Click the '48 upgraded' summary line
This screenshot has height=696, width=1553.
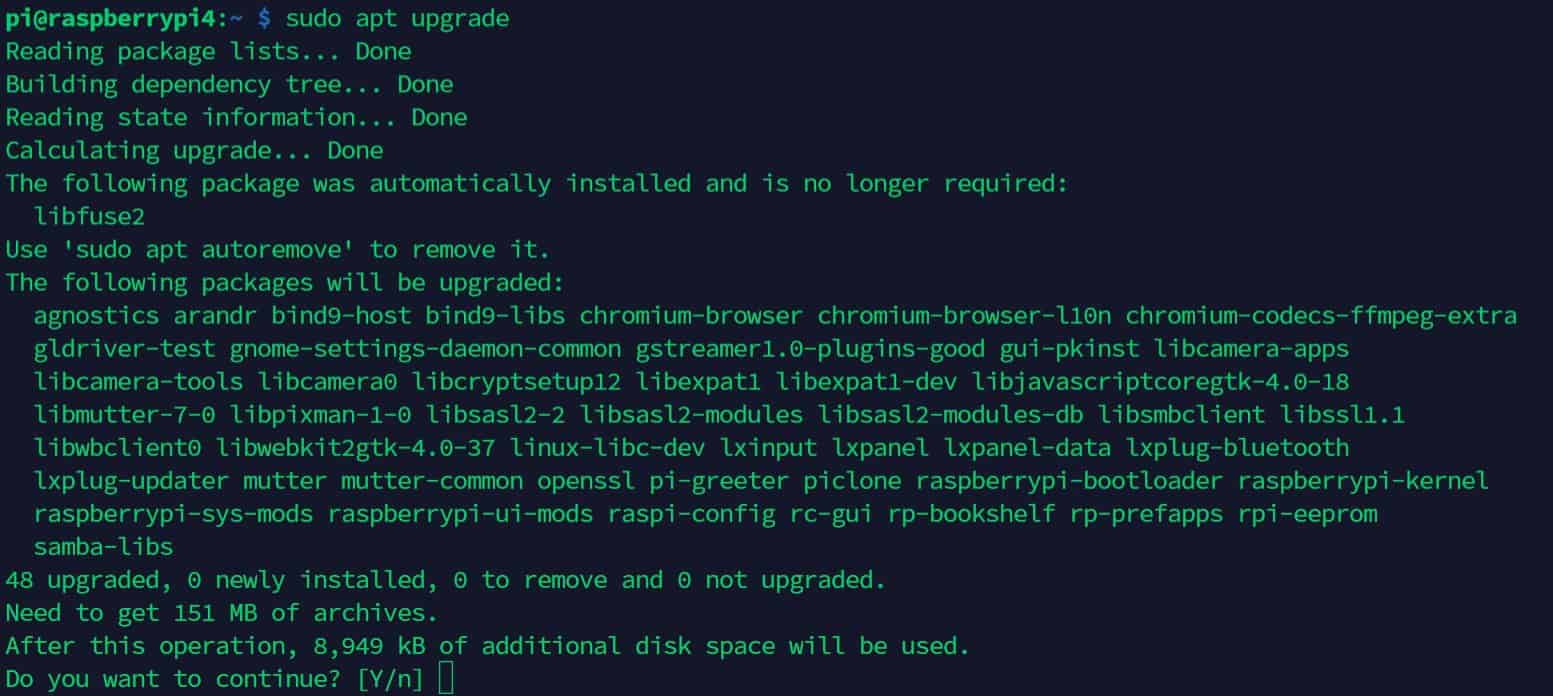point(445,579)
